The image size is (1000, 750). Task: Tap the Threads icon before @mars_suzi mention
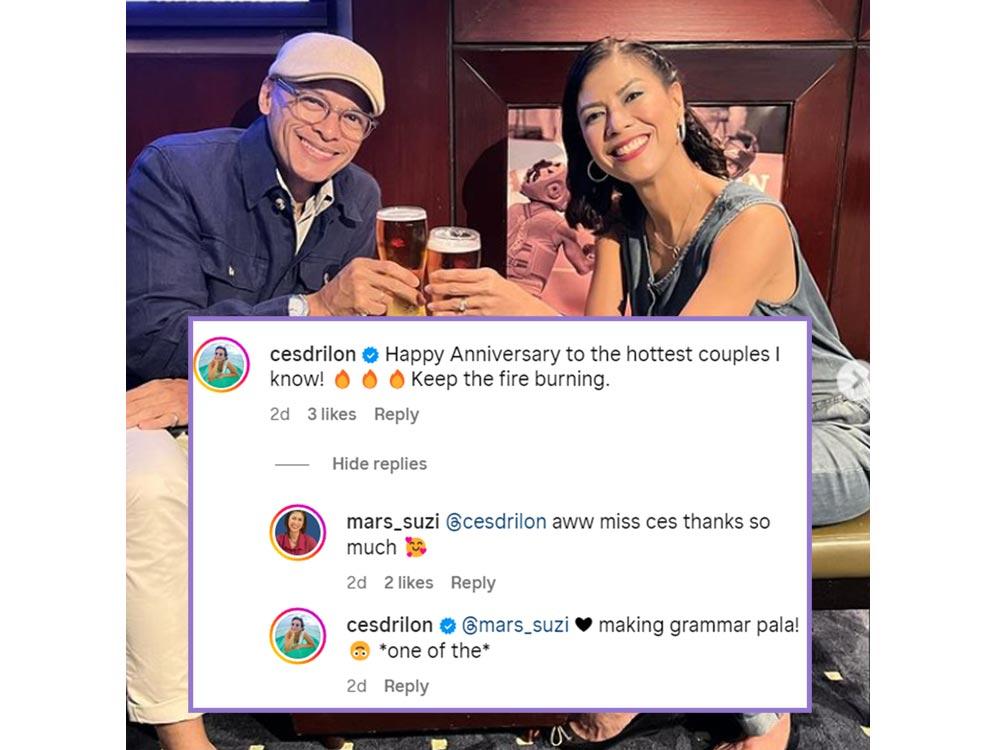(469, 626)
